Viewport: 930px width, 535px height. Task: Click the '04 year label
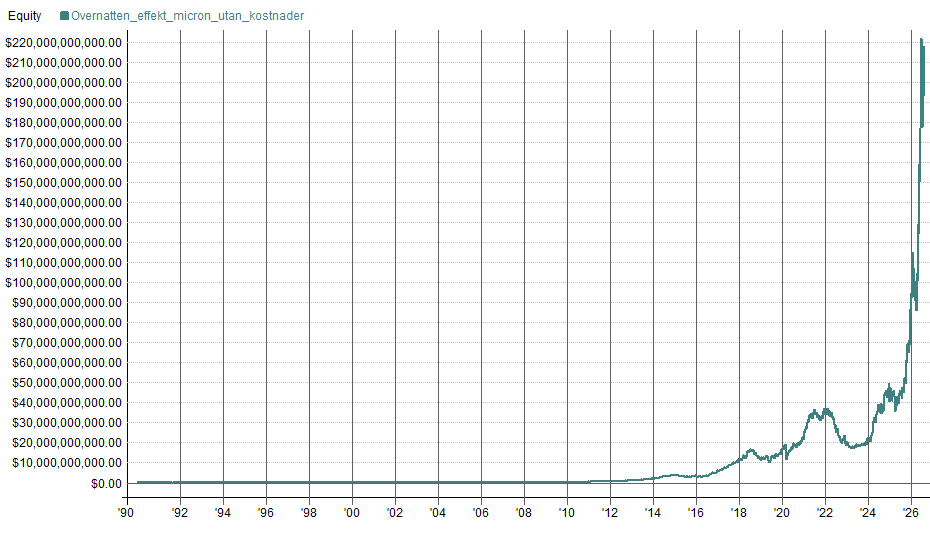438,512
